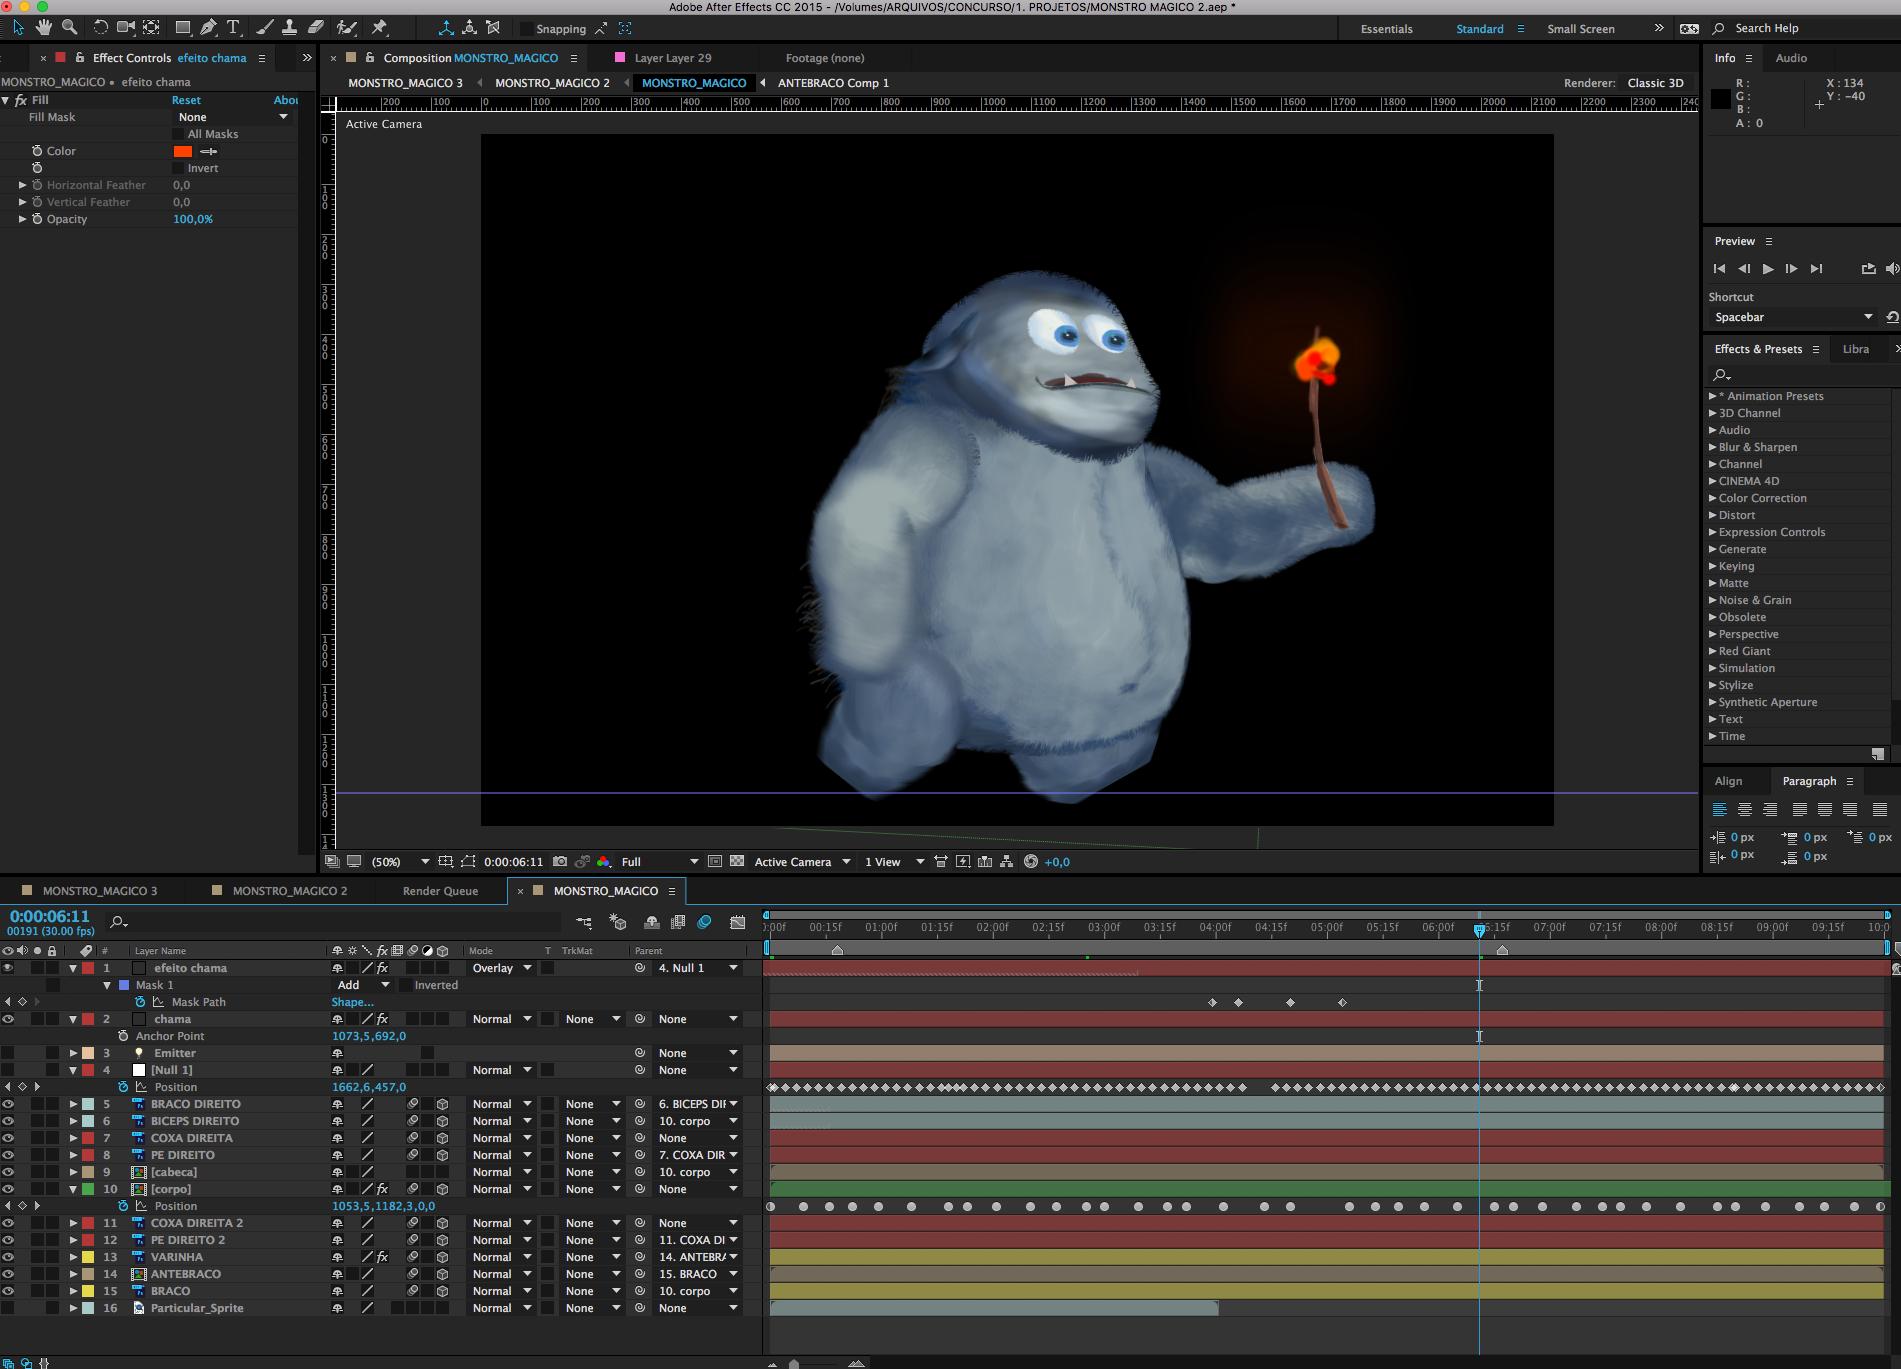Viewport: 1901px width, 1369px height.
Task: Open the Fill Mask dropdown
Action: tap(233, 117)
